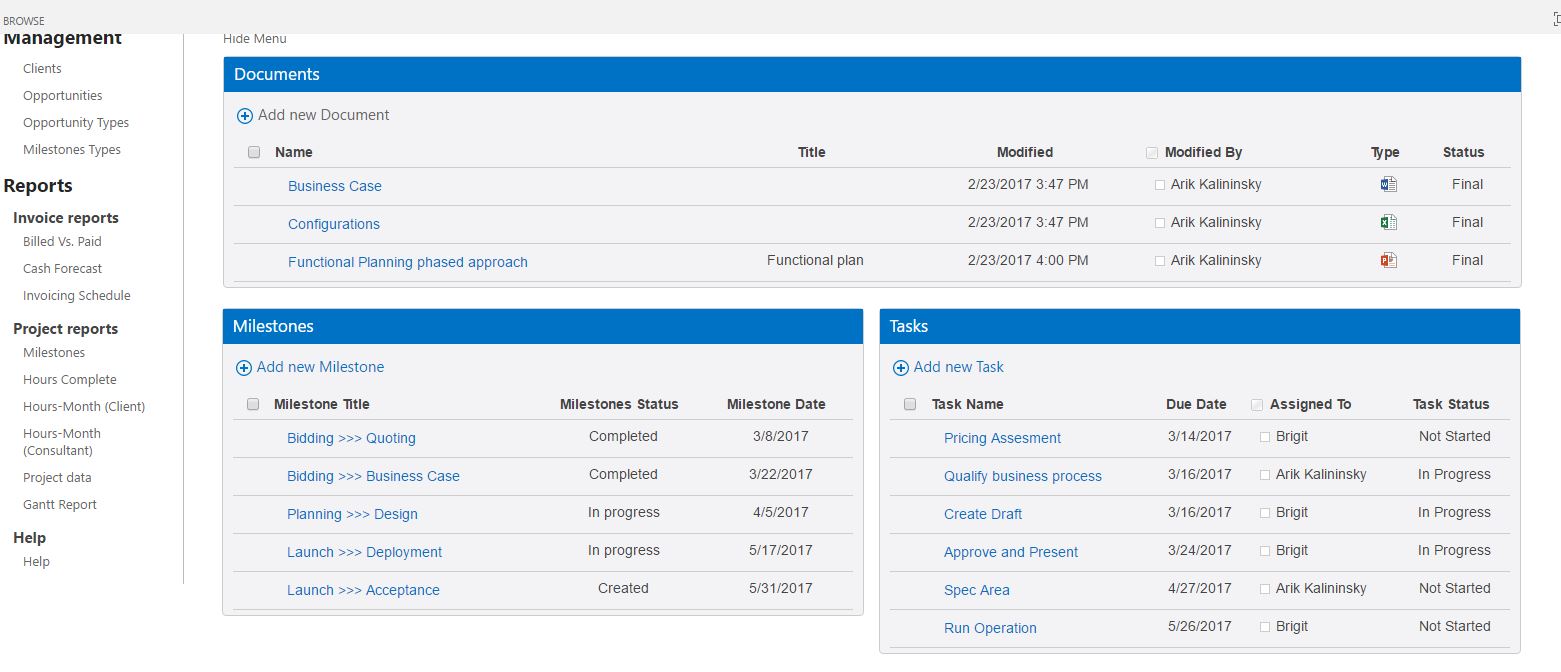
Task: Click the Invoice reports heading
Action: point(66,218)
